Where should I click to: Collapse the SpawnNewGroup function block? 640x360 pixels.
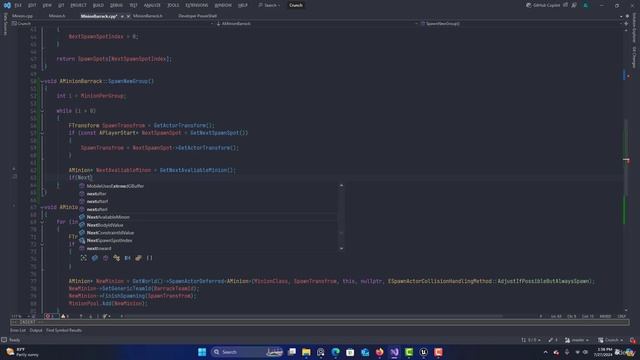42,81
